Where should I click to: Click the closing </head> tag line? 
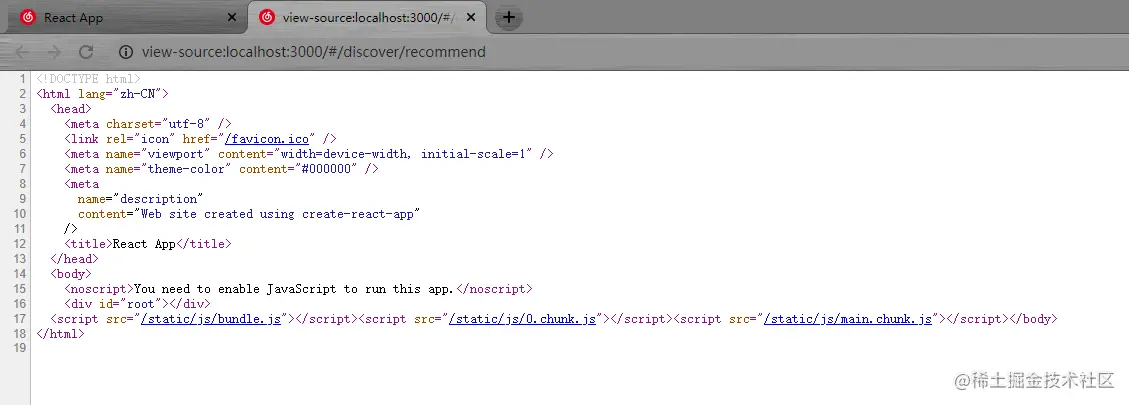74,259
